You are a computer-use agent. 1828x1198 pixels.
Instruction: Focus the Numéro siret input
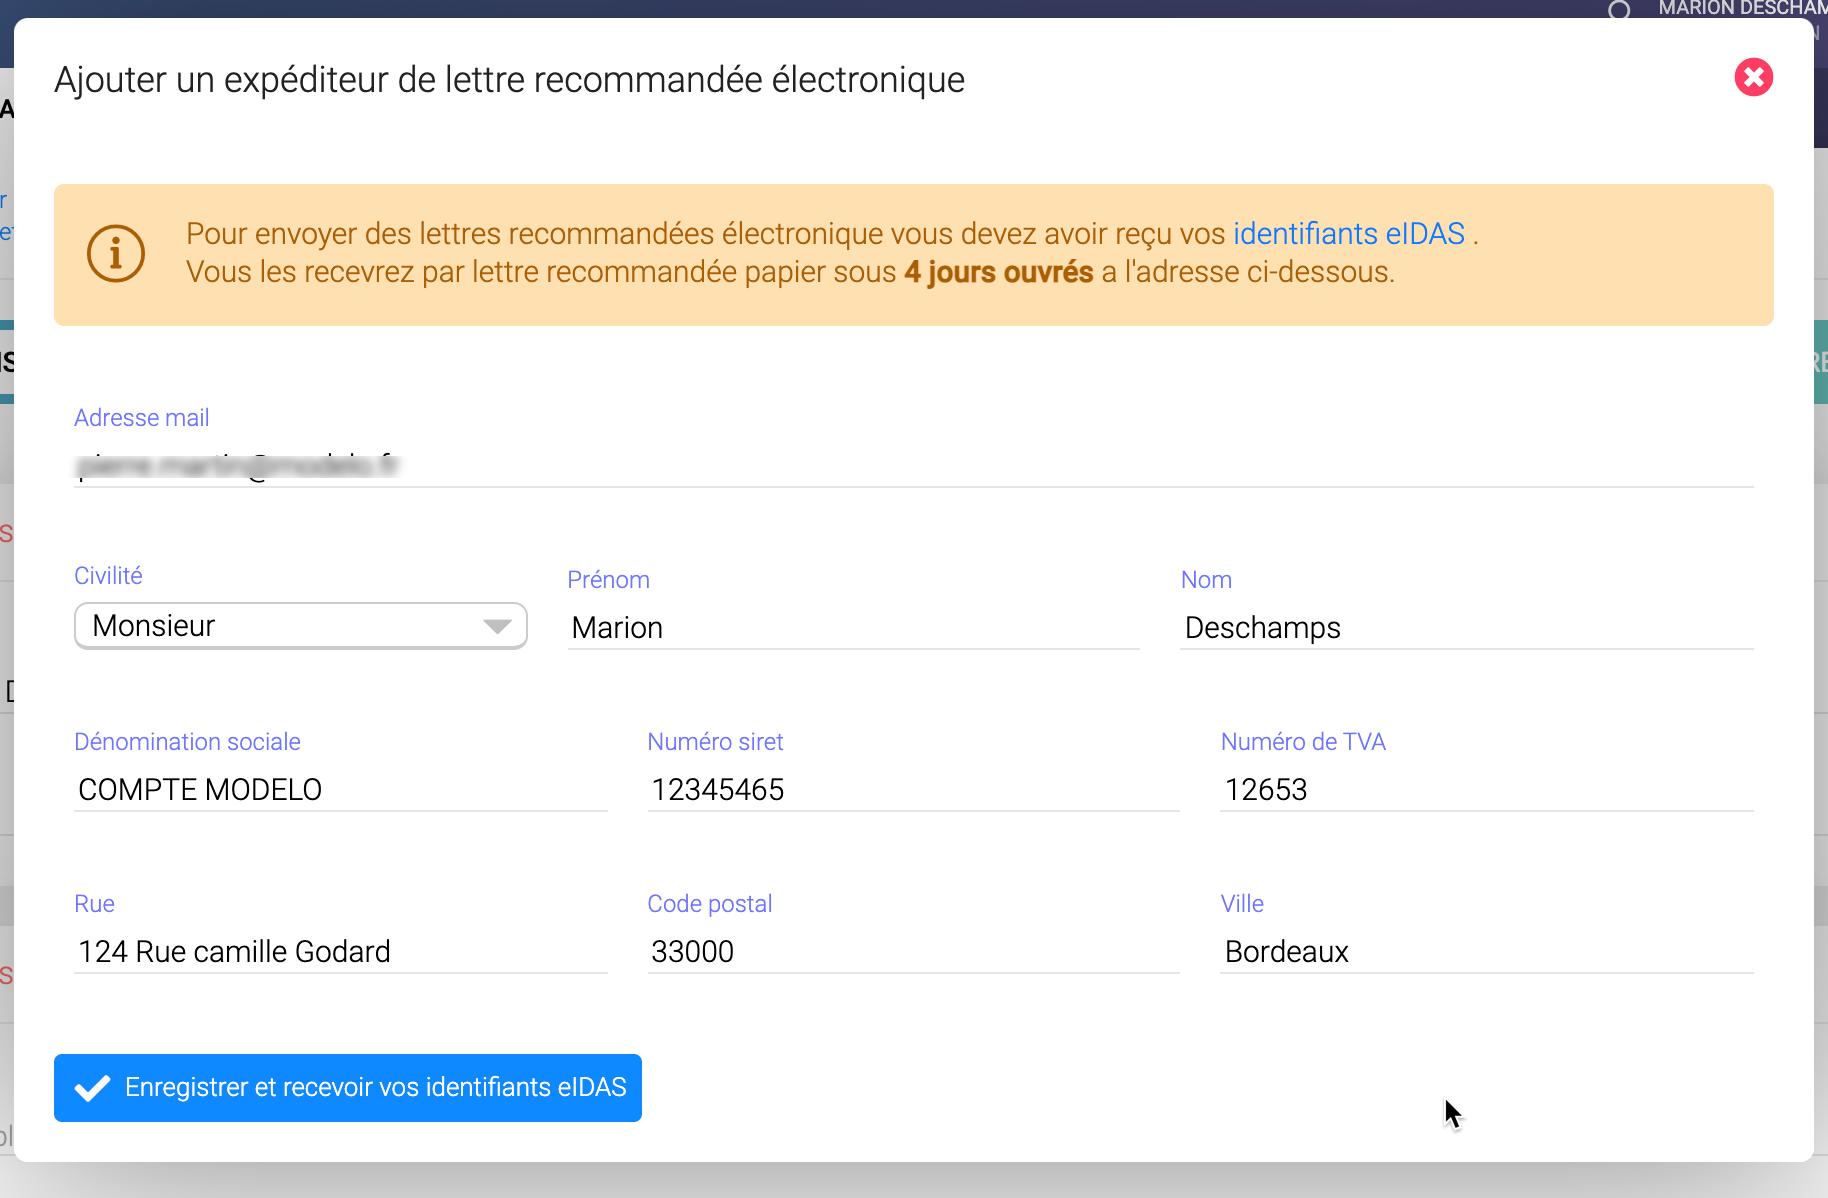(x=913, y=790)
